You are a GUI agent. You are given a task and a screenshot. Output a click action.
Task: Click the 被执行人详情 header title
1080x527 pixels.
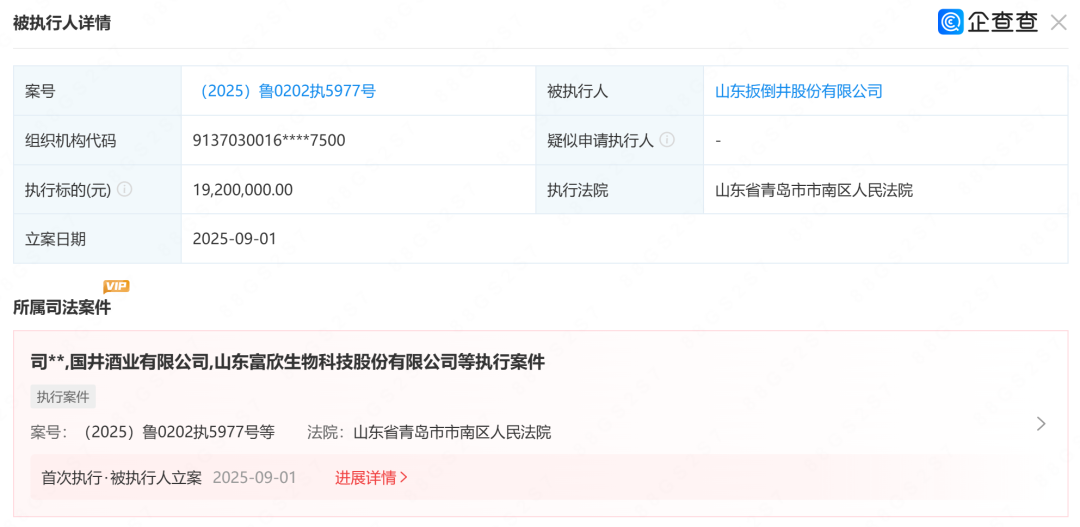click(62, 23)
